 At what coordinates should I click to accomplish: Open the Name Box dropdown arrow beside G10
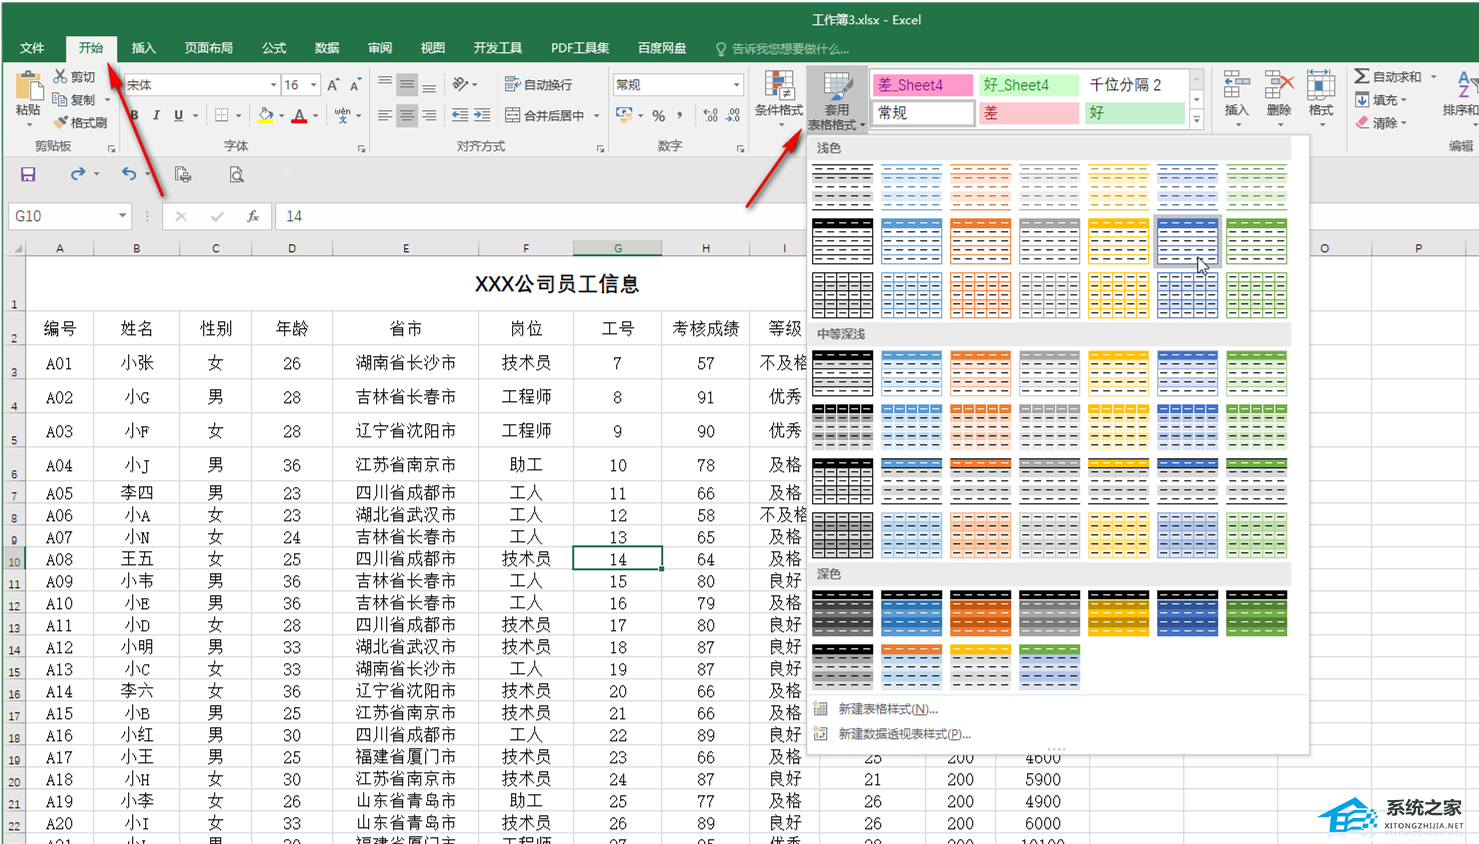(122, 216)
